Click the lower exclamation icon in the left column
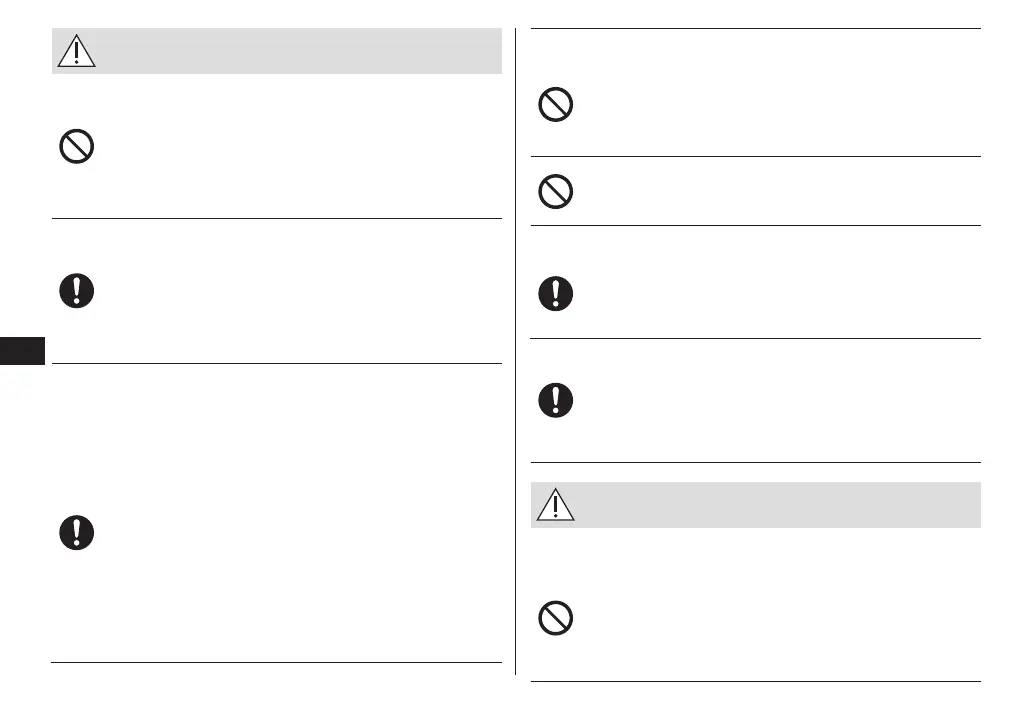 [76, 532]
